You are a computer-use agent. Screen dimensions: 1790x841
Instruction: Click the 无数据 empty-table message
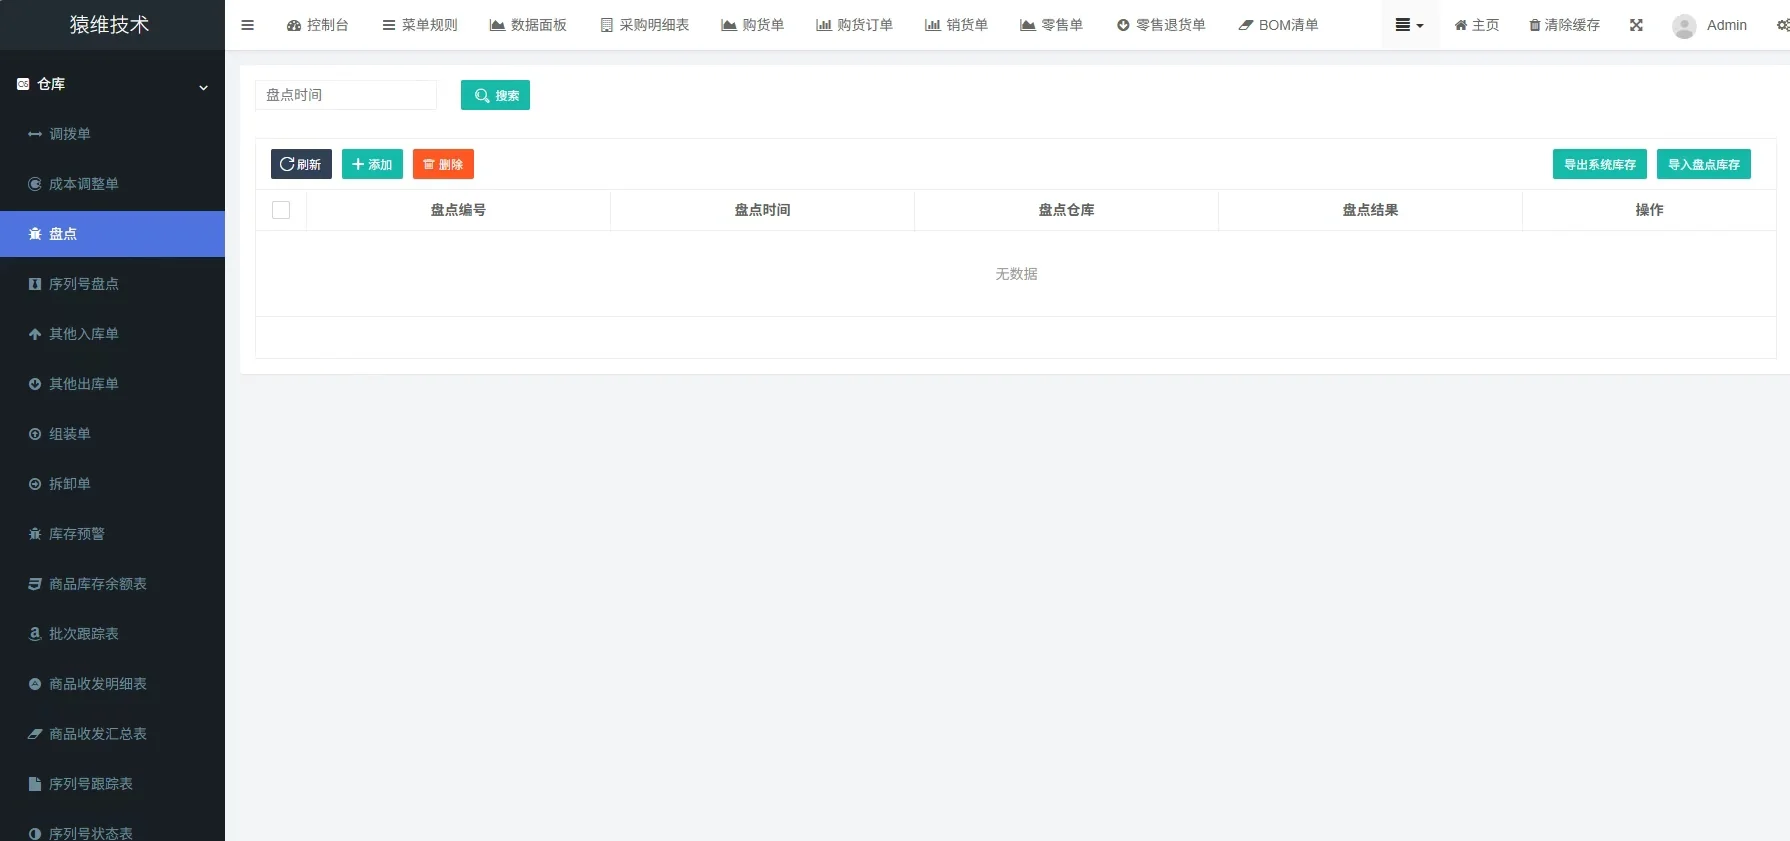point(1016,274)
